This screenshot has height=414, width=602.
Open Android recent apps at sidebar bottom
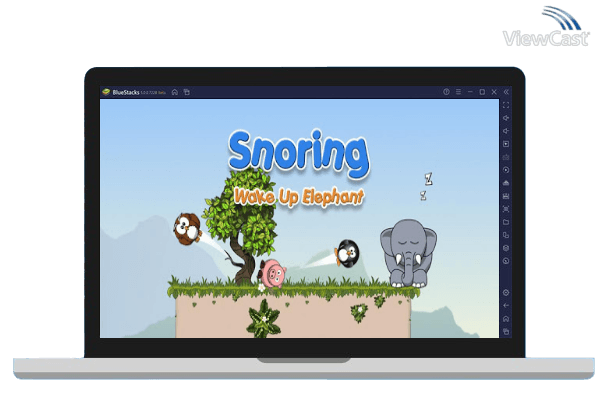(506, 332)
